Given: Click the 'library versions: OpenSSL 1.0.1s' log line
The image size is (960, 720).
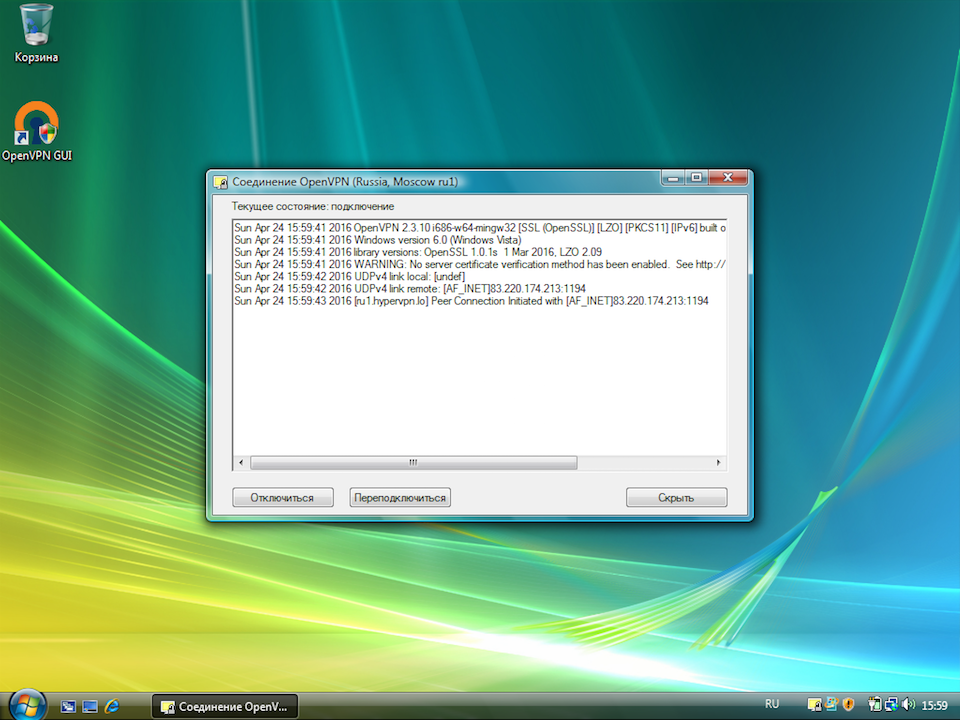Looking at the screenshot, I should [418, 252].
